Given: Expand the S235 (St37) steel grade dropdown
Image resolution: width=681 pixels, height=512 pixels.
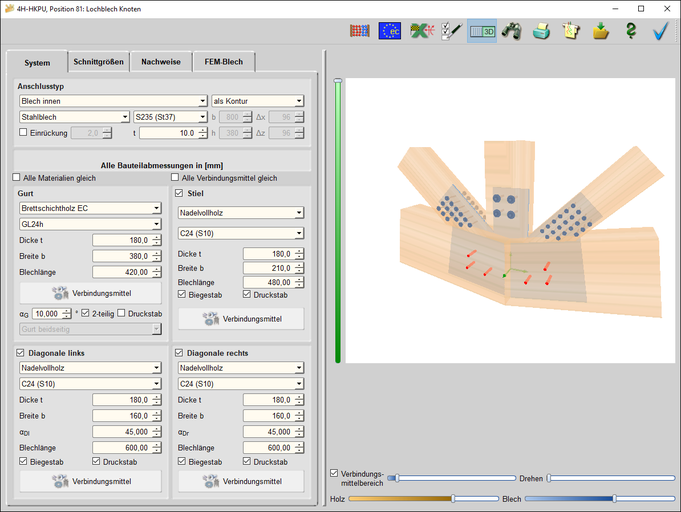Looking at the screenshot, I should 170,117.
